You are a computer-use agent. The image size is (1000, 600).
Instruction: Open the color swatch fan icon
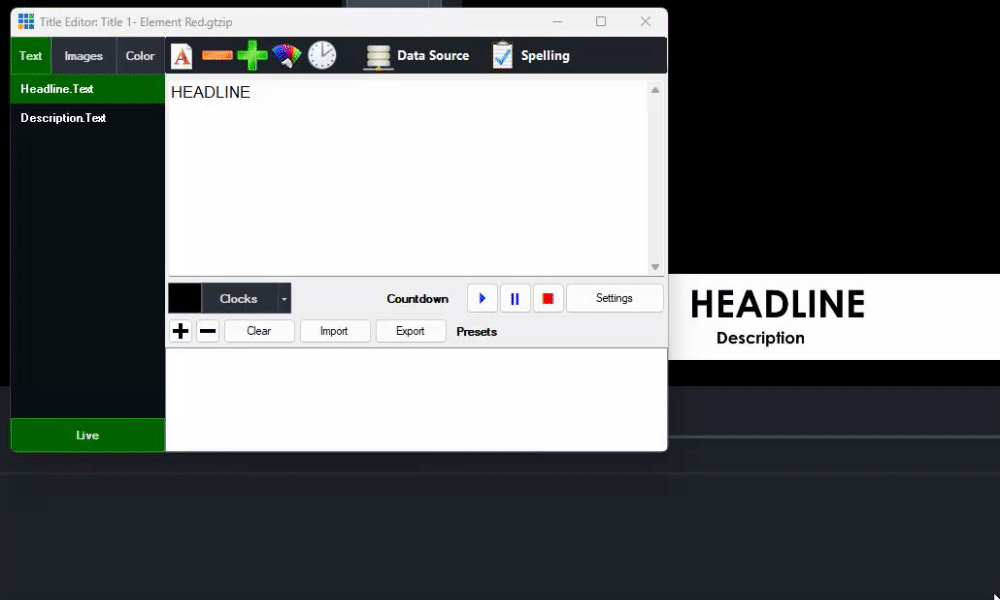click(x=286, y=55)
